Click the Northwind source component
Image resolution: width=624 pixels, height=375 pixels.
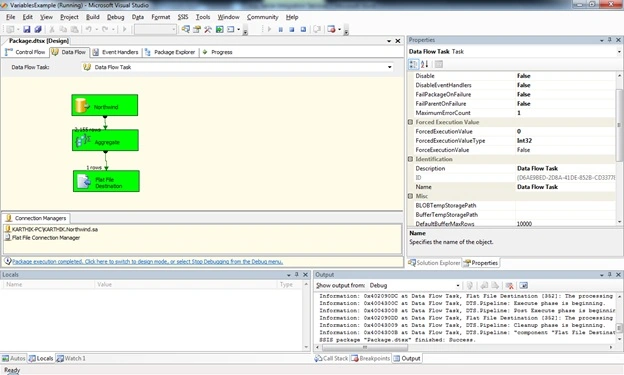[105, 105]
